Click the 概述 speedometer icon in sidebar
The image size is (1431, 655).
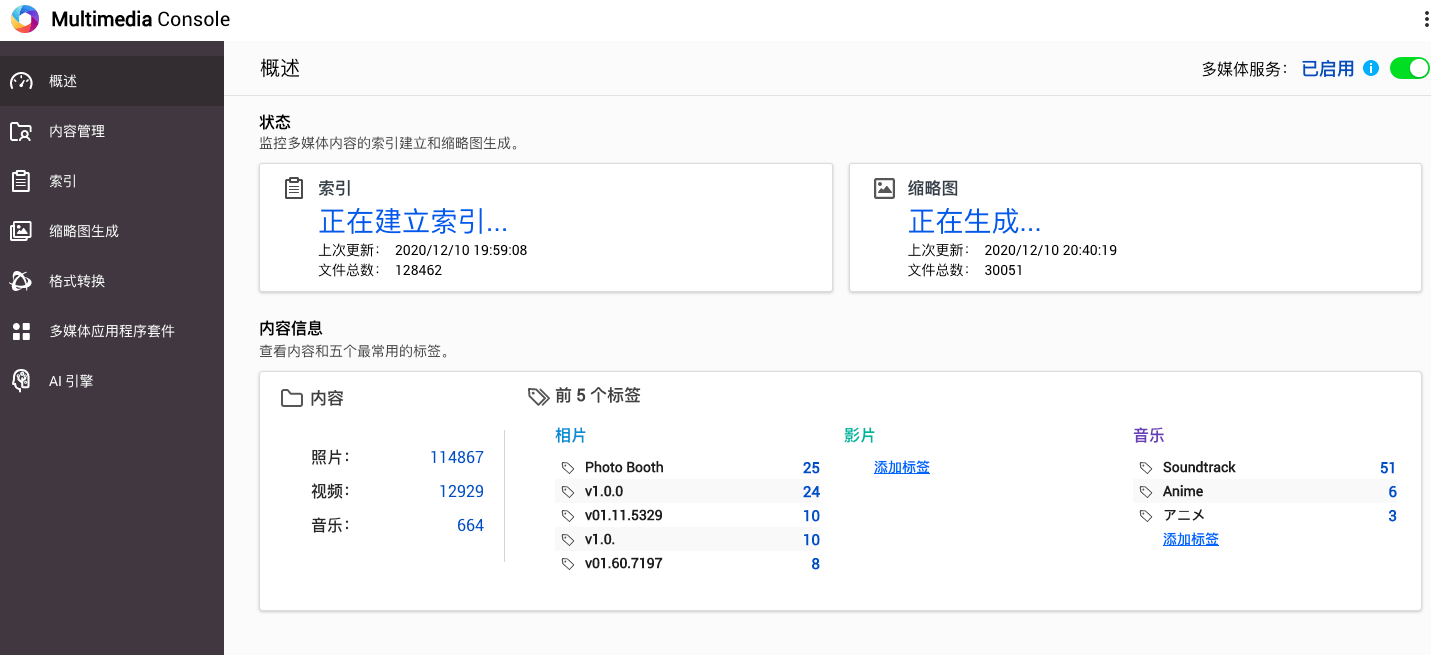pyautogui.click(x=21, y=81)
